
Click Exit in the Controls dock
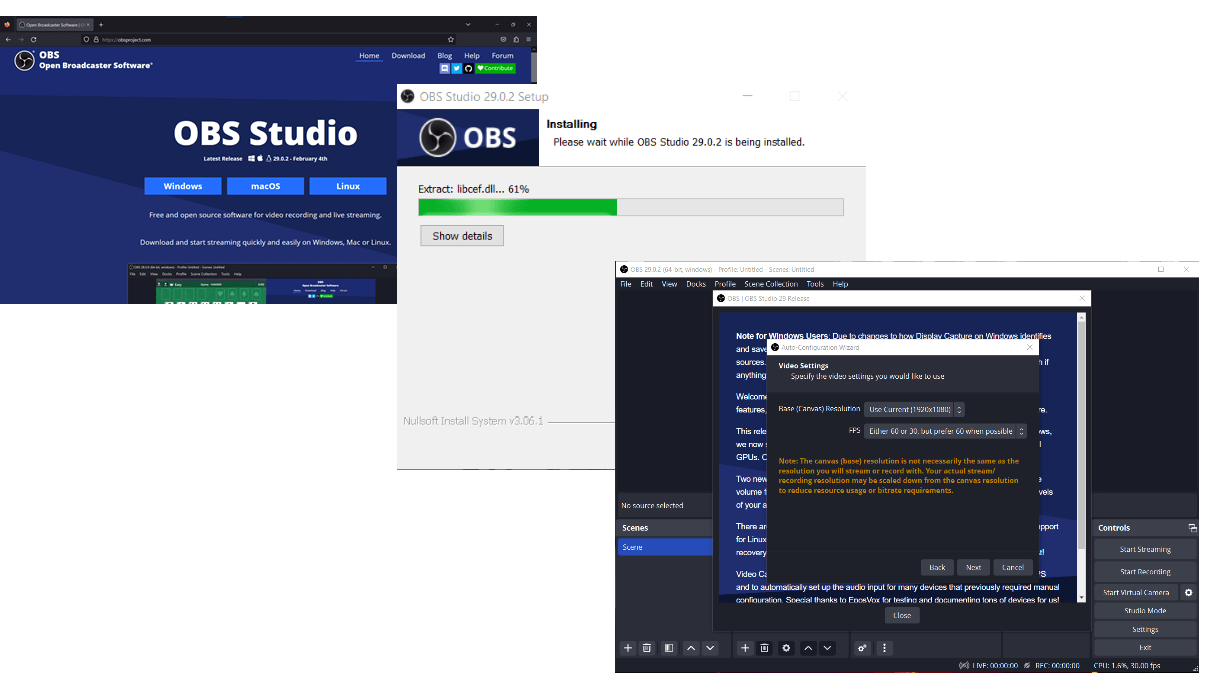(x=1145, y=647)
